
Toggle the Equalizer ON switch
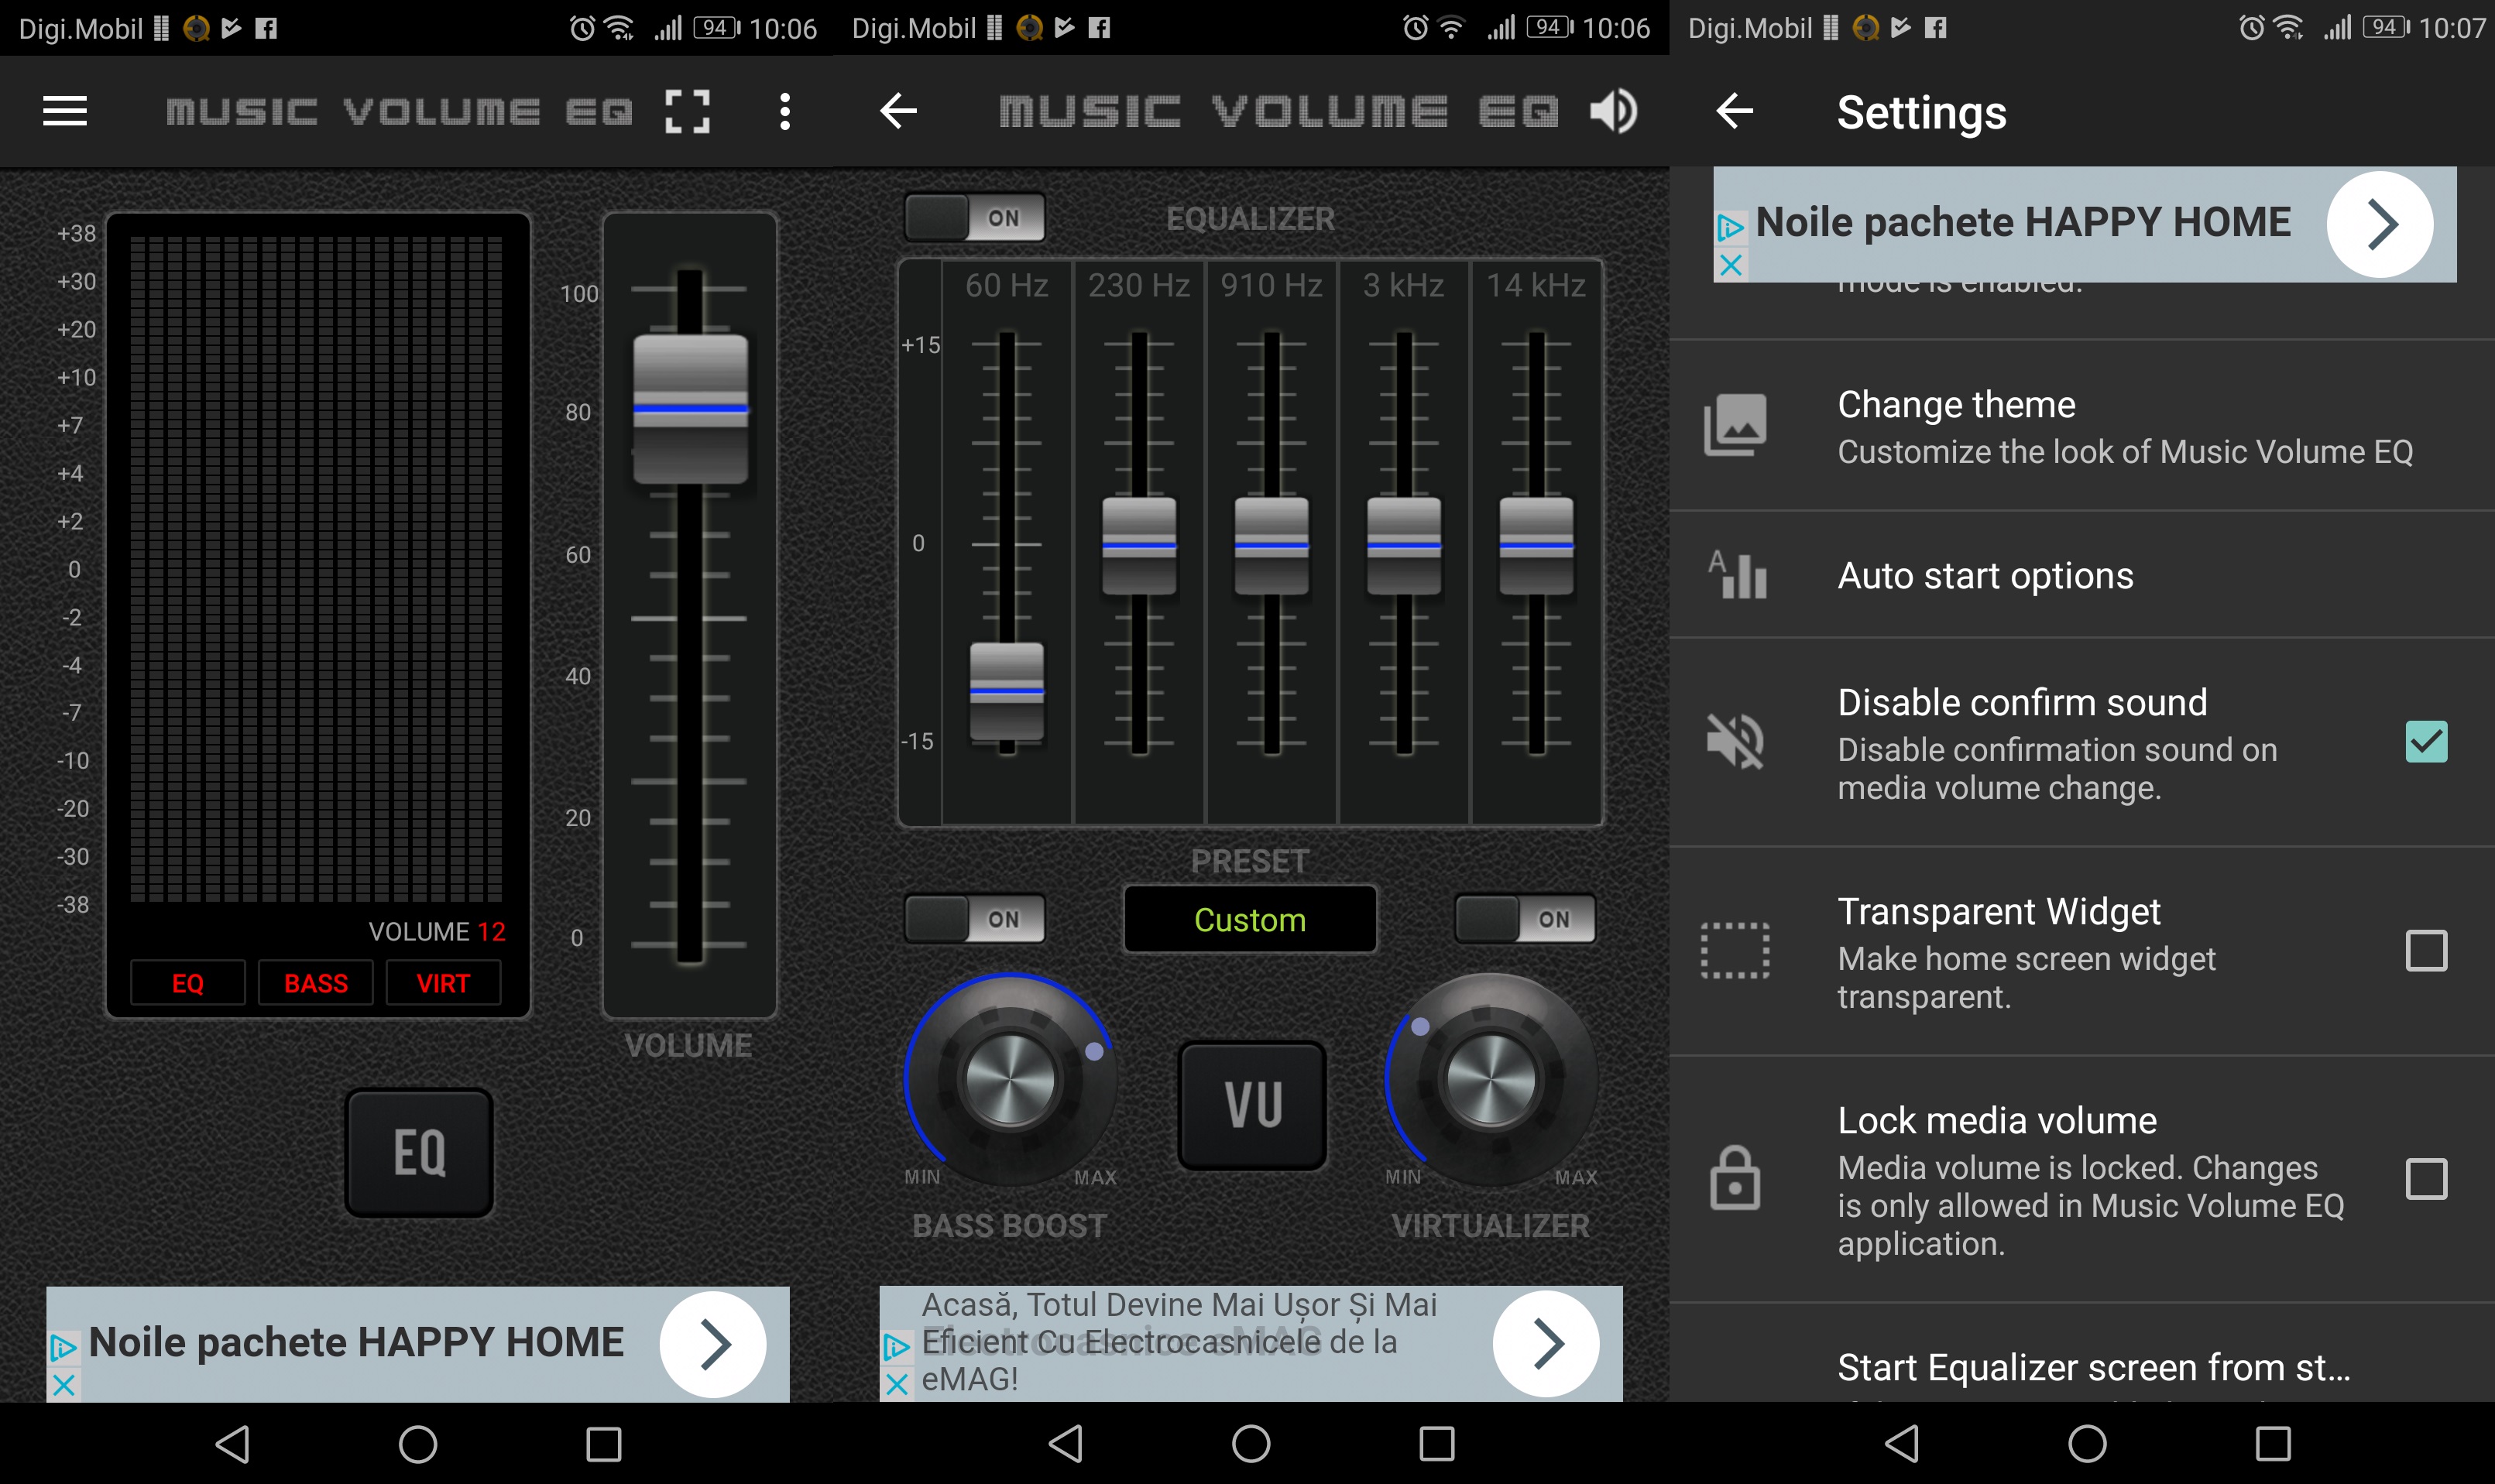tap(975, 218)
